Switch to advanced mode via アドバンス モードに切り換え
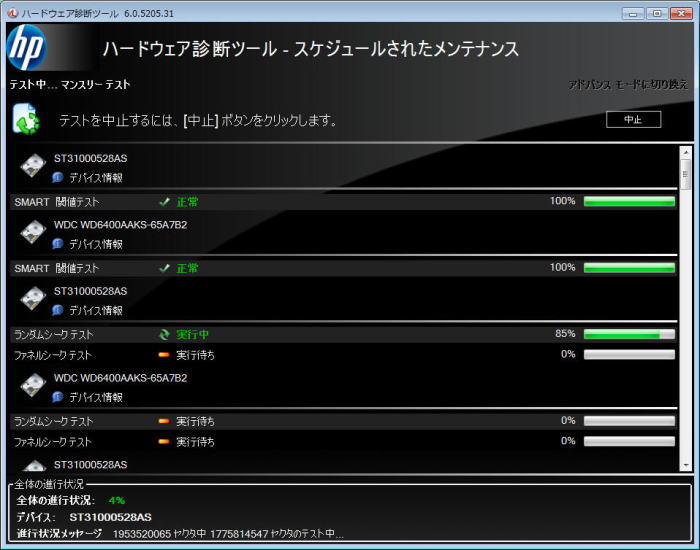 (x=628, y=84)
